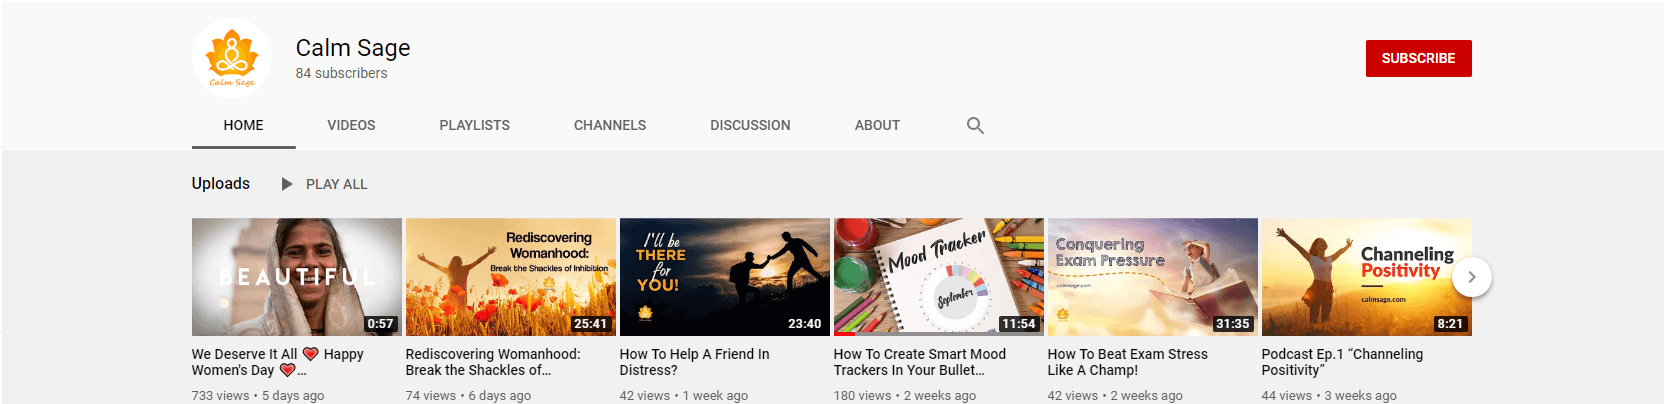Open 'How To Create Smart Mood Trackers' title
The image size is (1664, 404).
(920, 362)
